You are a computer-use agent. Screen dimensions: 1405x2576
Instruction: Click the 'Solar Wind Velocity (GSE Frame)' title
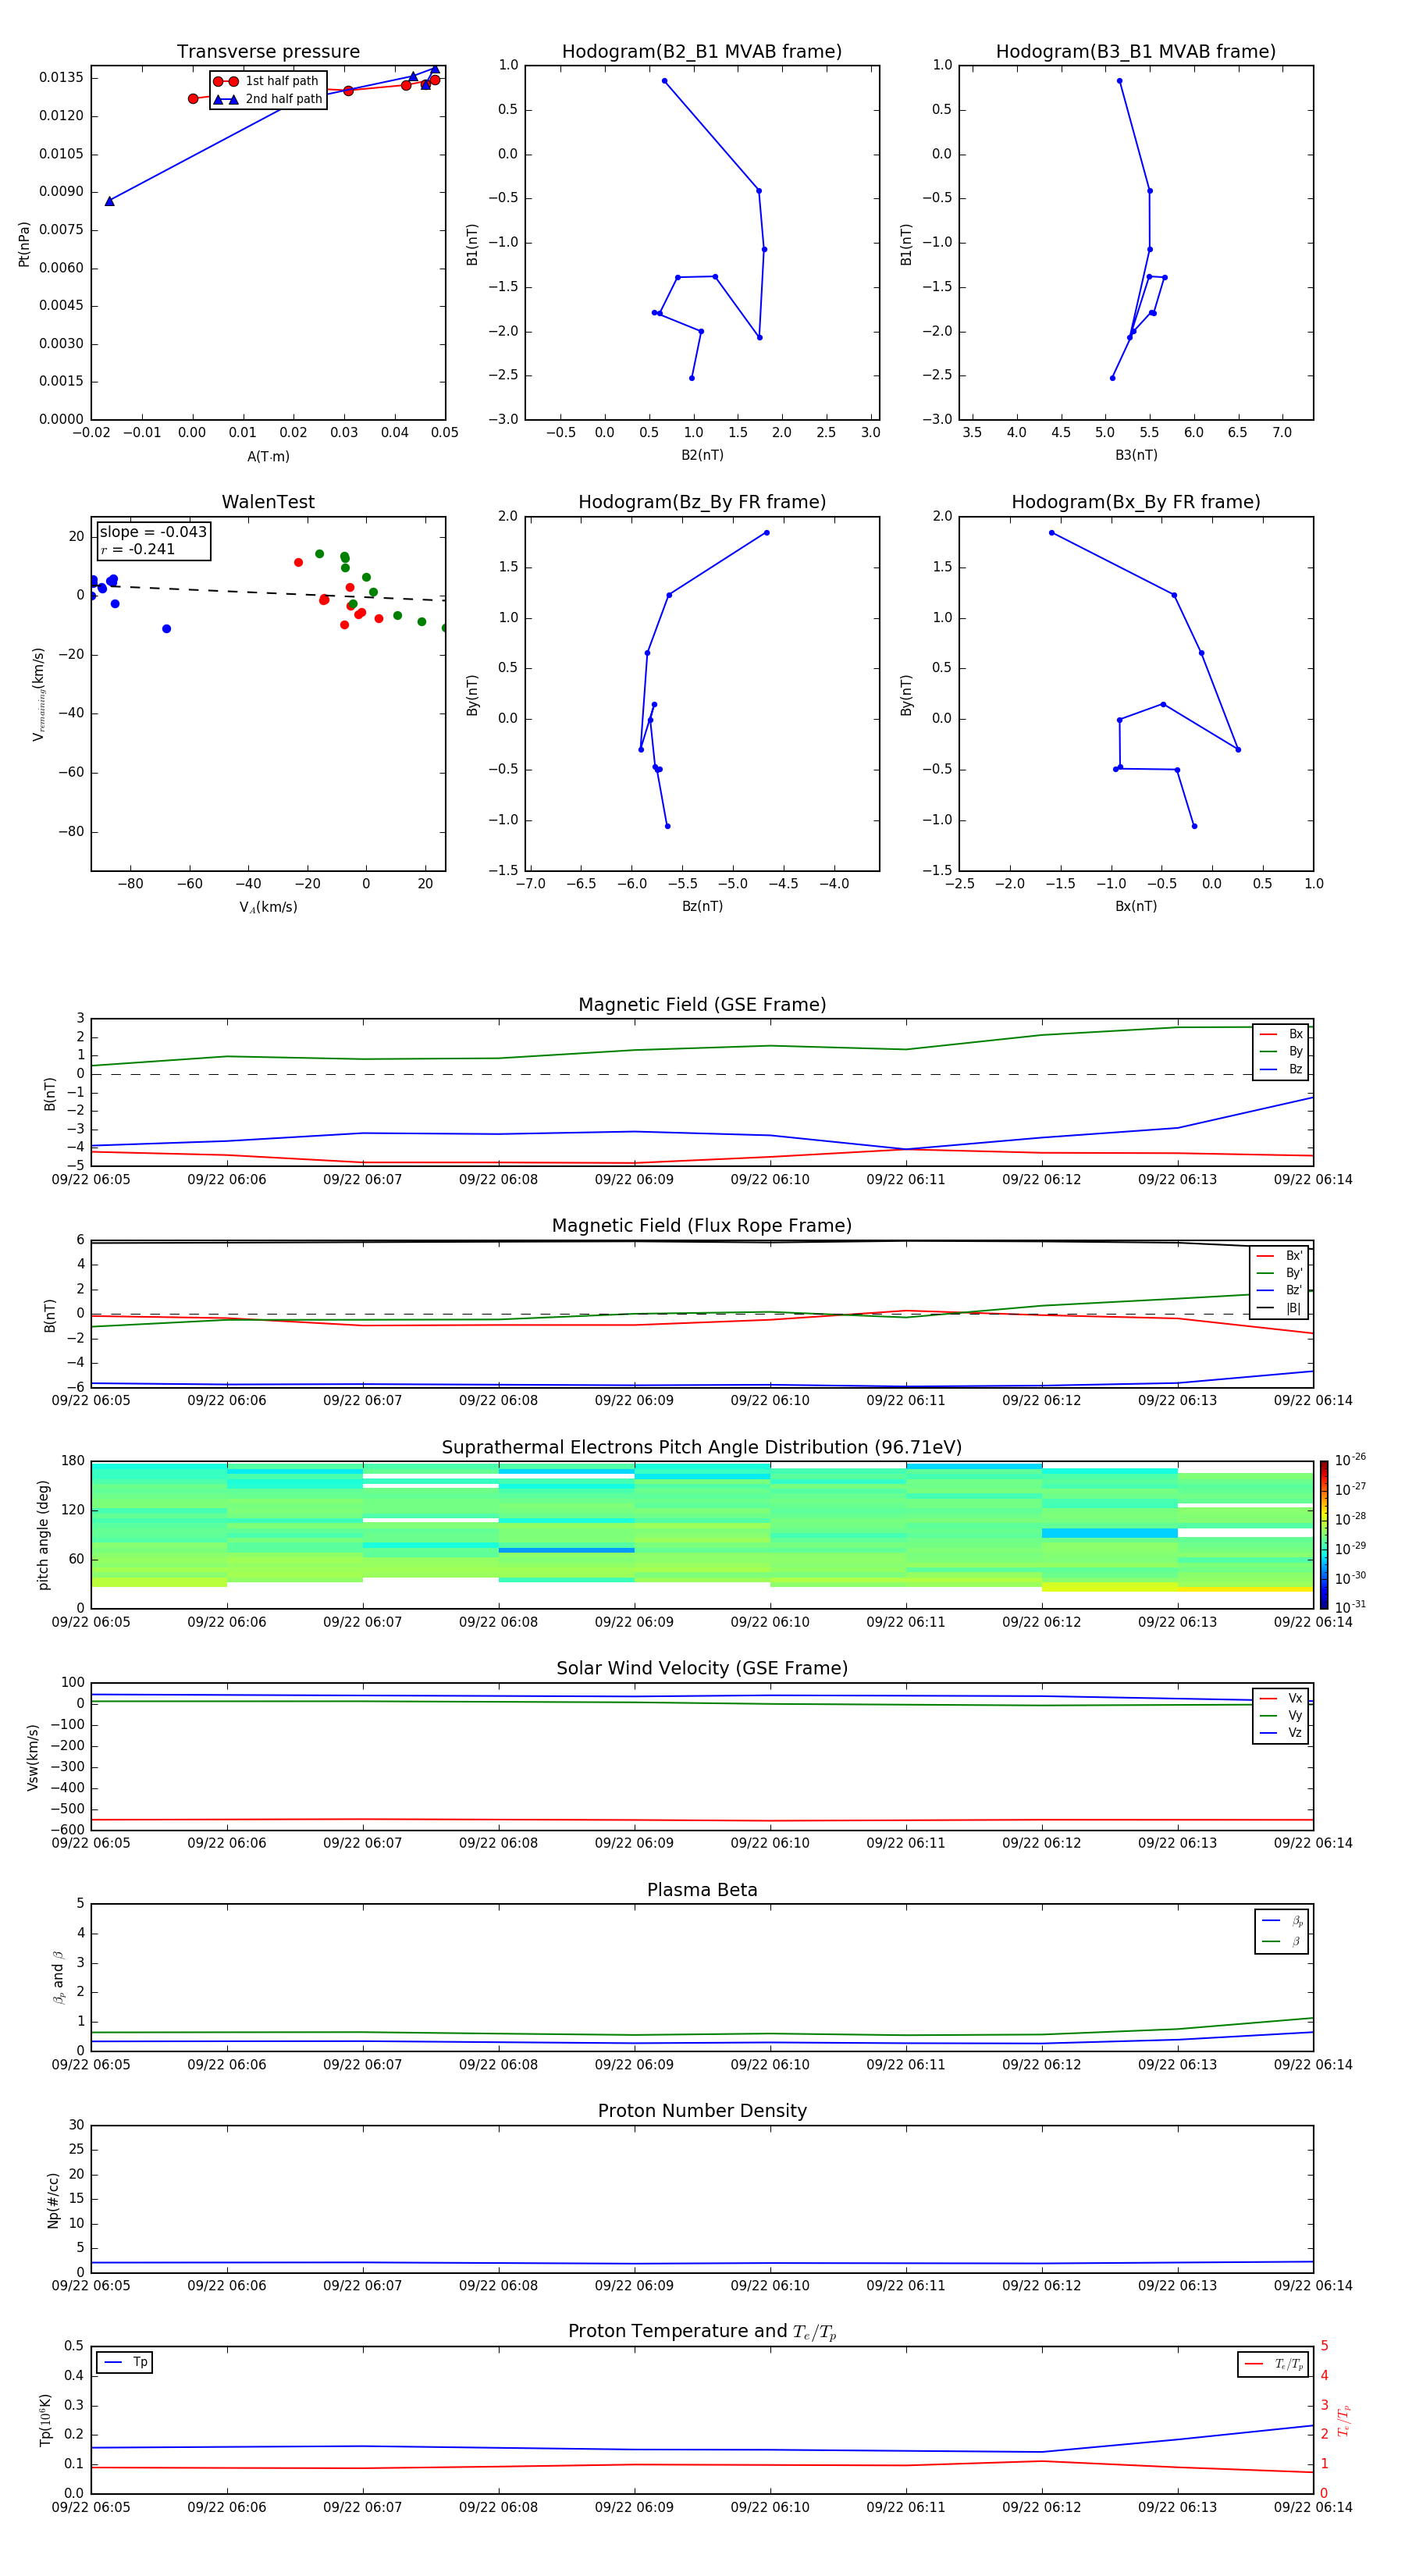click(x=702, y=1669)
